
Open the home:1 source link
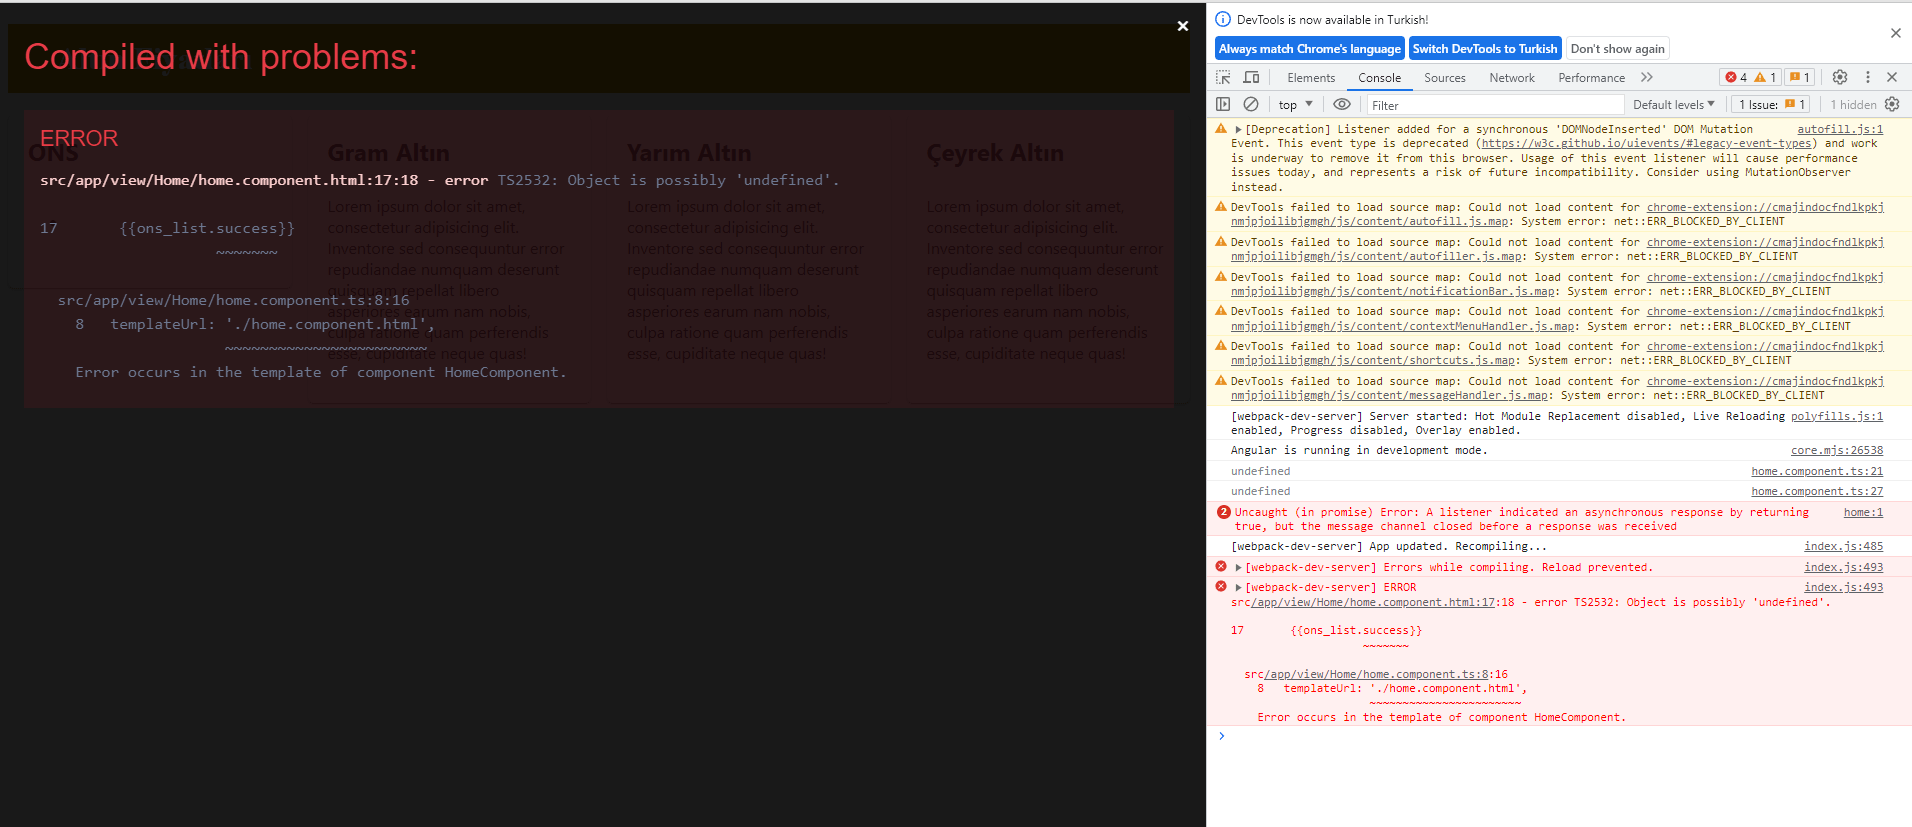tap(1863, 512)
